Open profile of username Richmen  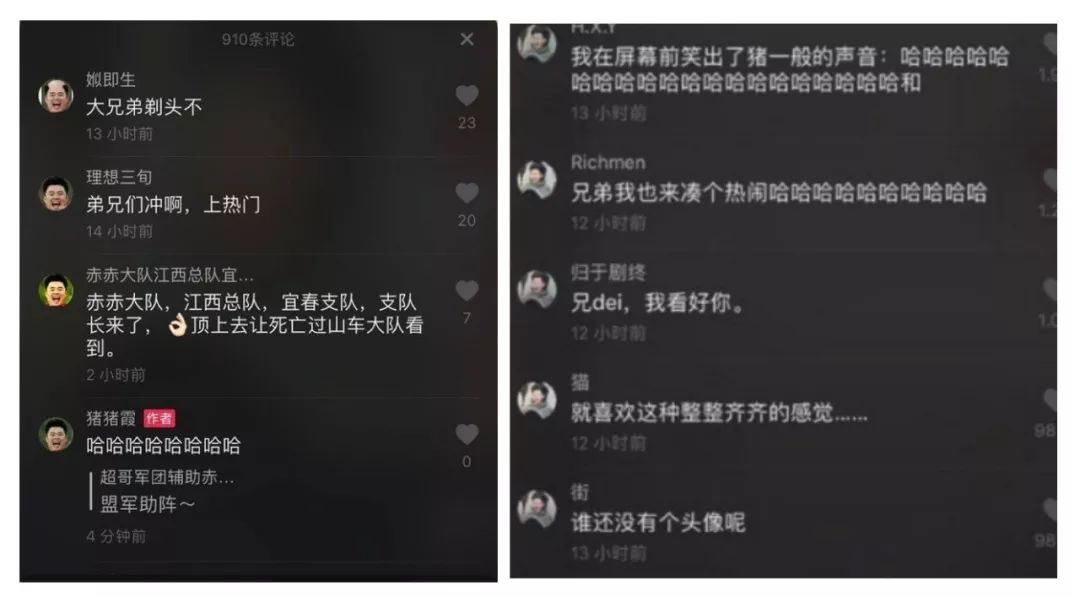tap(608, 163)
